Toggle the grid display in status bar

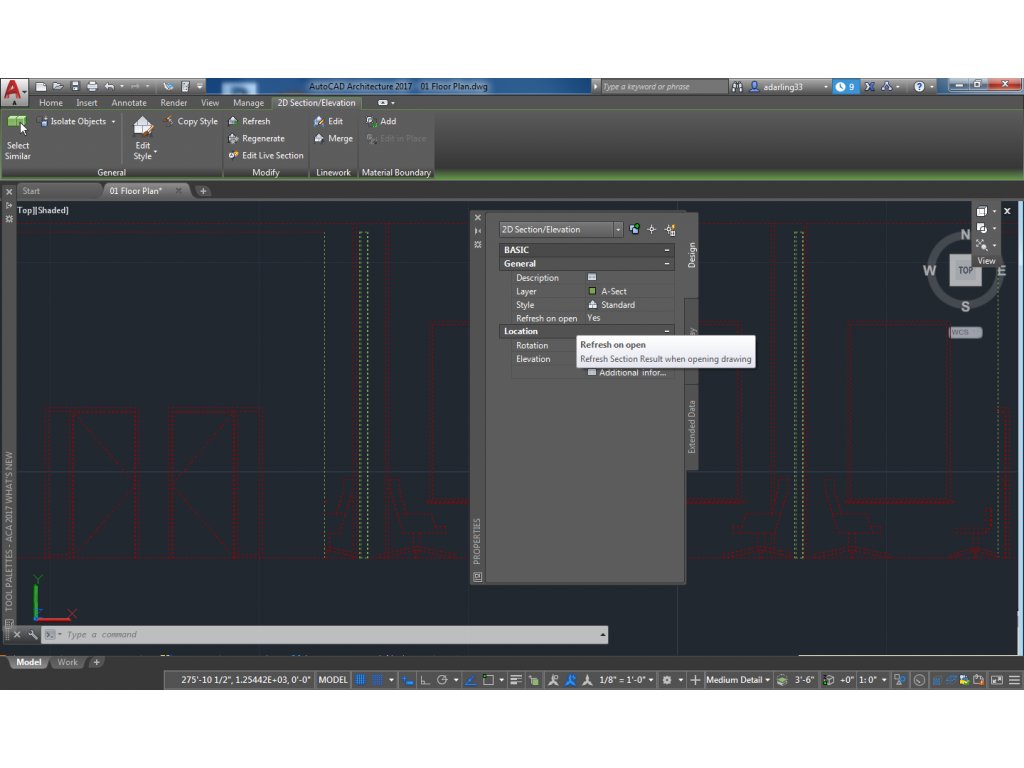click(x=360, y=680)
